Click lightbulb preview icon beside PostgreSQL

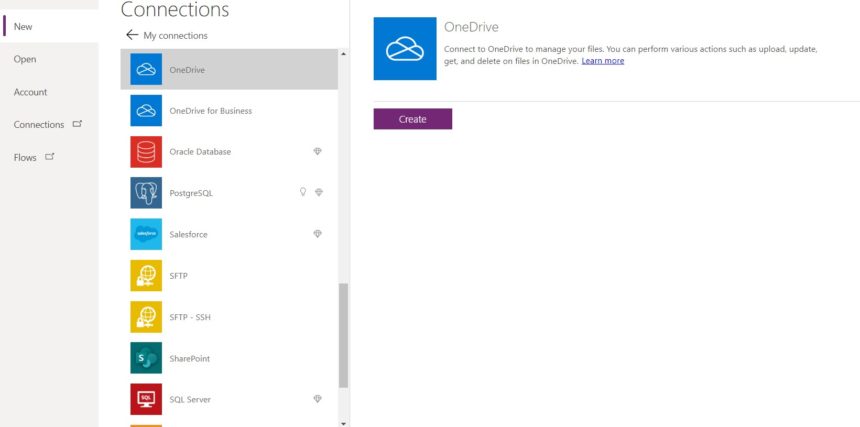[302, 192]
